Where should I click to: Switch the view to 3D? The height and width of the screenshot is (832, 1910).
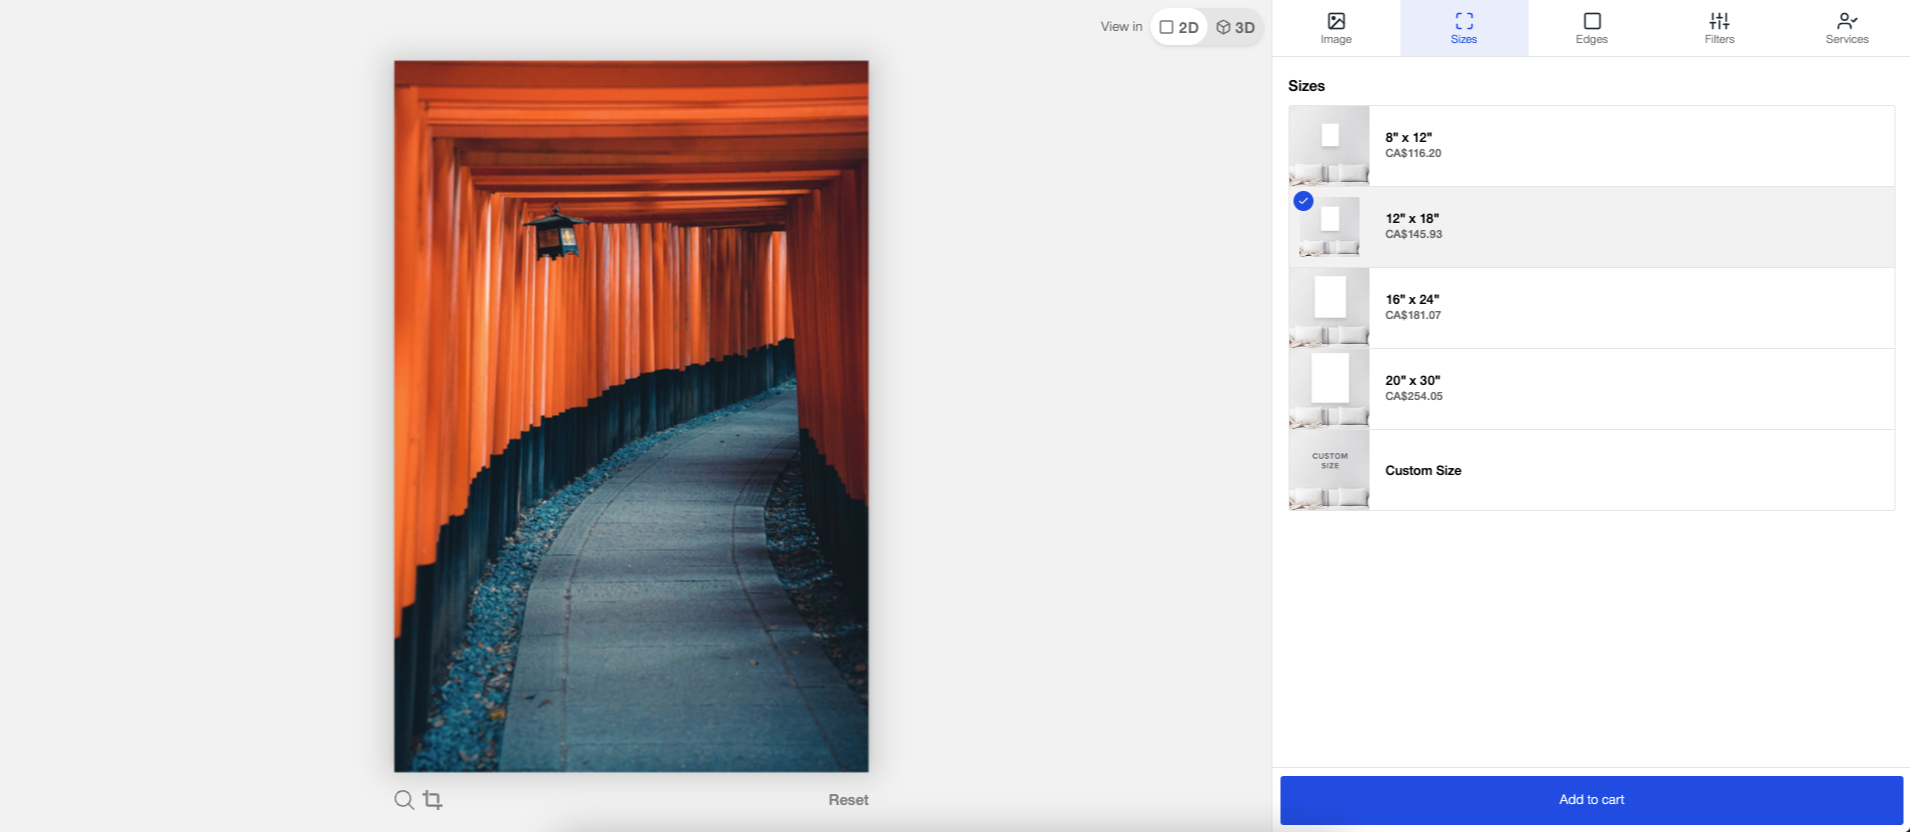1236,27
